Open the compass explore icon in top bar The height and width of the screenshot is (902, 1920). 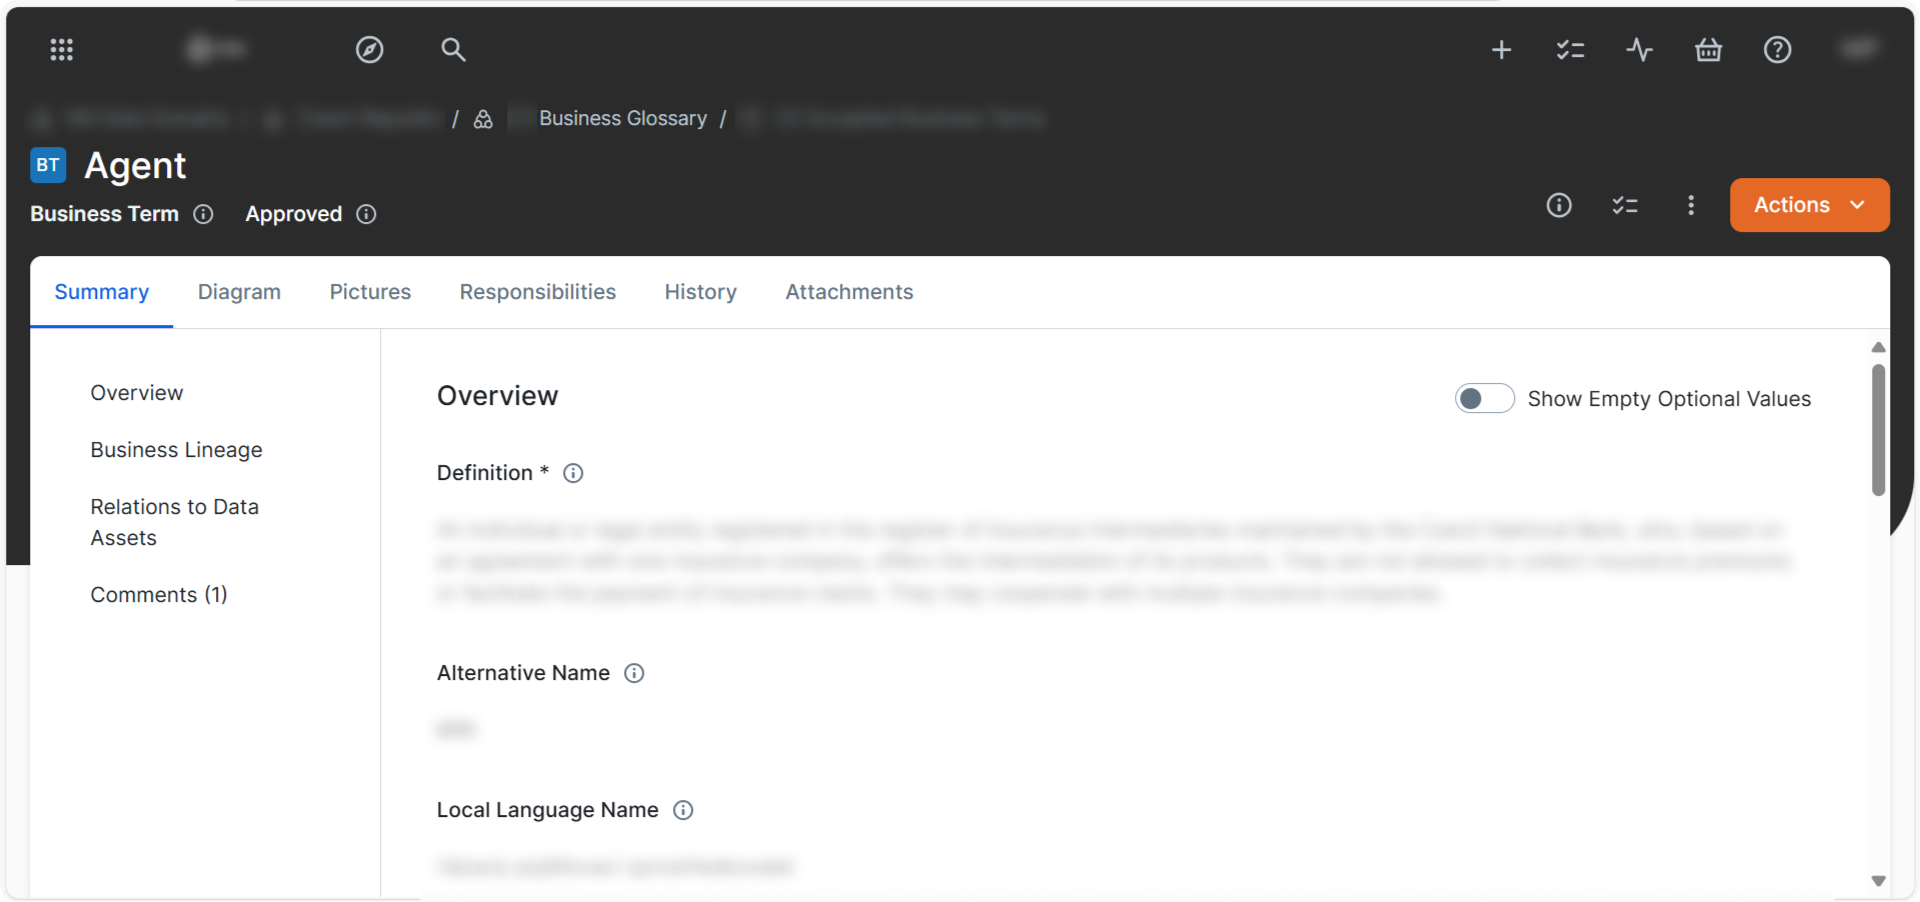click(369, 49)
